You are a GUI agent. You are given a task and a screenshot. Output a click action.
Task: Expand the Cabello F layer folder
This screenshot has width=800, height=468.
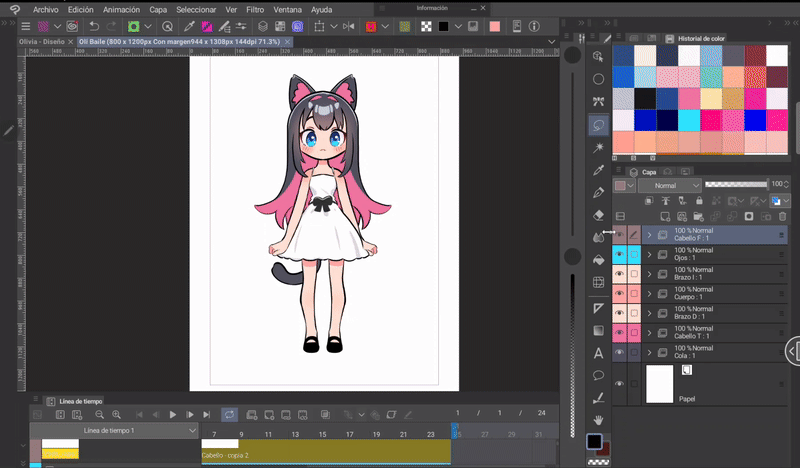[x=649, y=236]
